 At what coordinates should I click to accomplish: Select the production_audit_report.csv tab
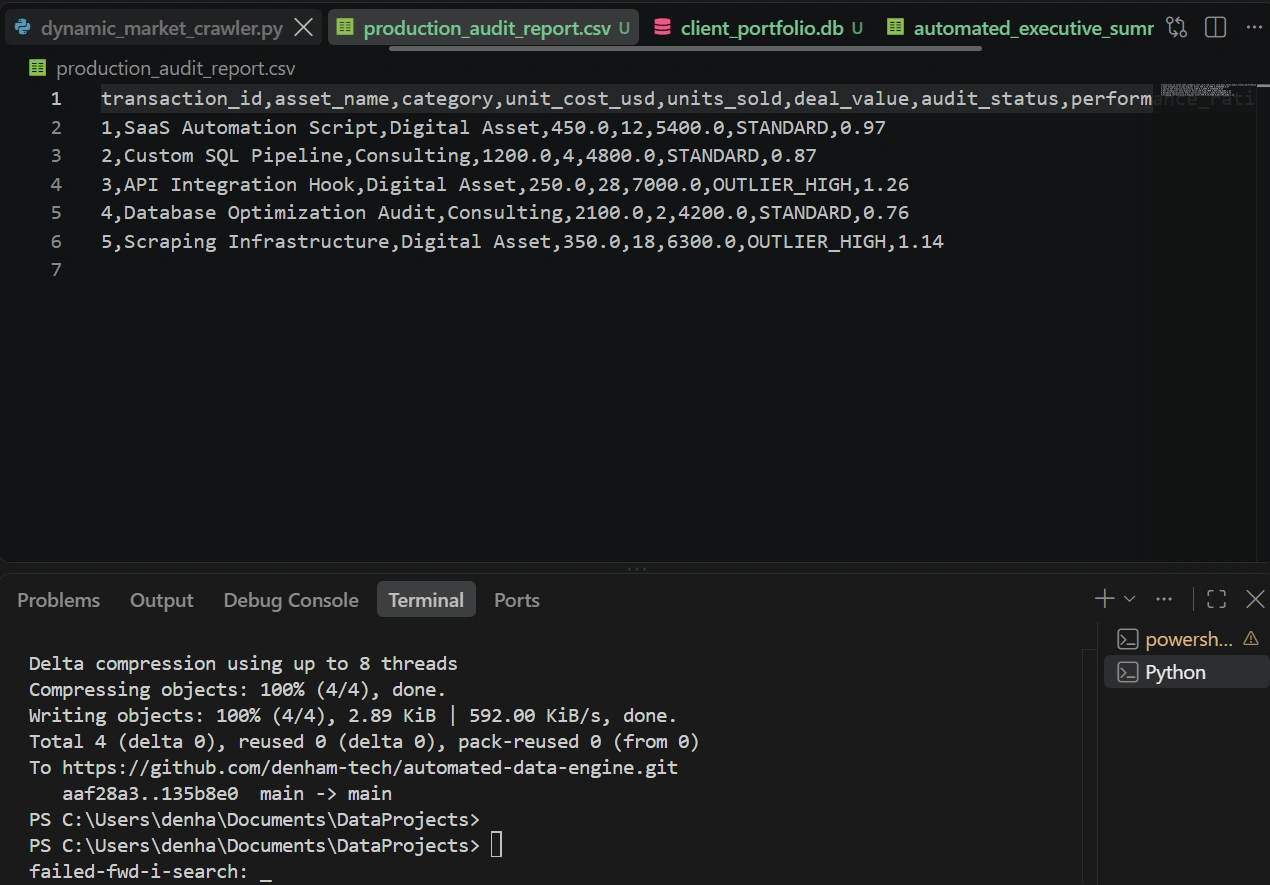click(485, 28)
